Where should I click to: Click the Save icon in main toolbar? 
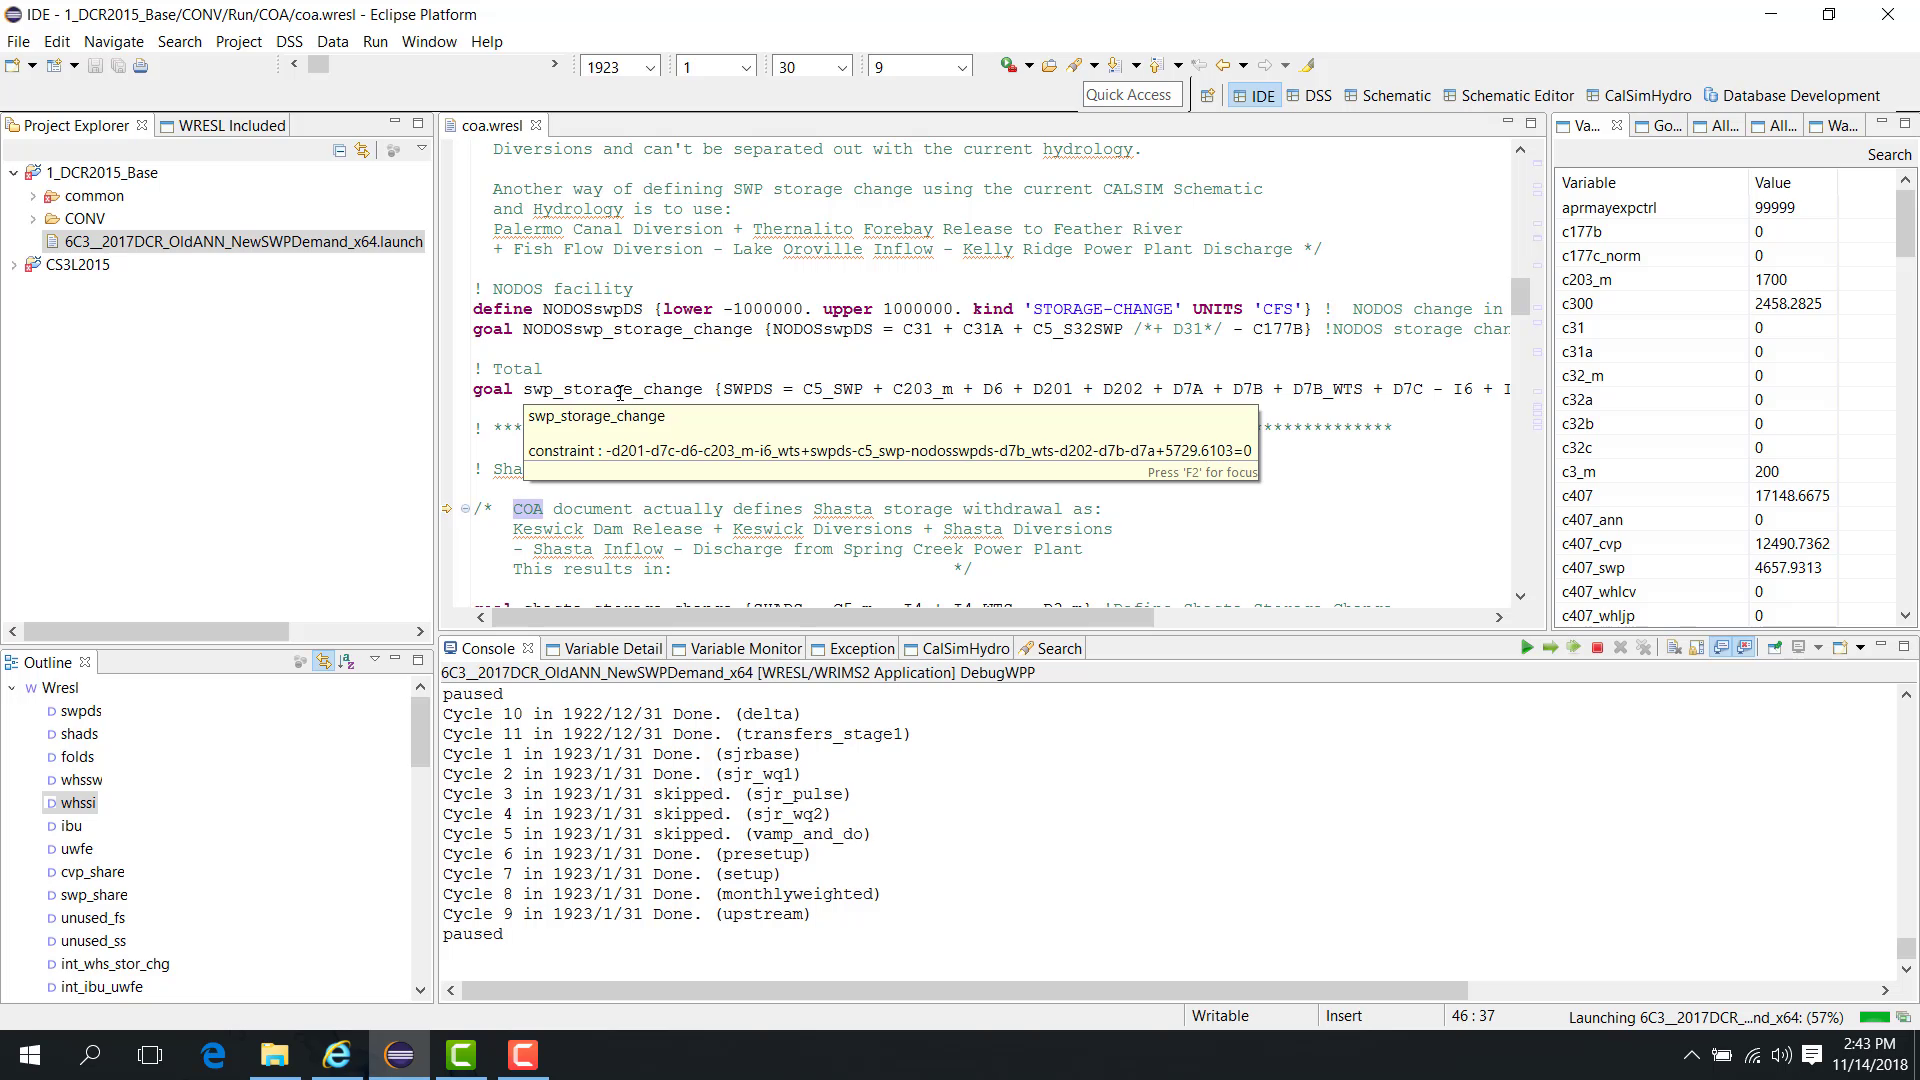pos(95,66)
